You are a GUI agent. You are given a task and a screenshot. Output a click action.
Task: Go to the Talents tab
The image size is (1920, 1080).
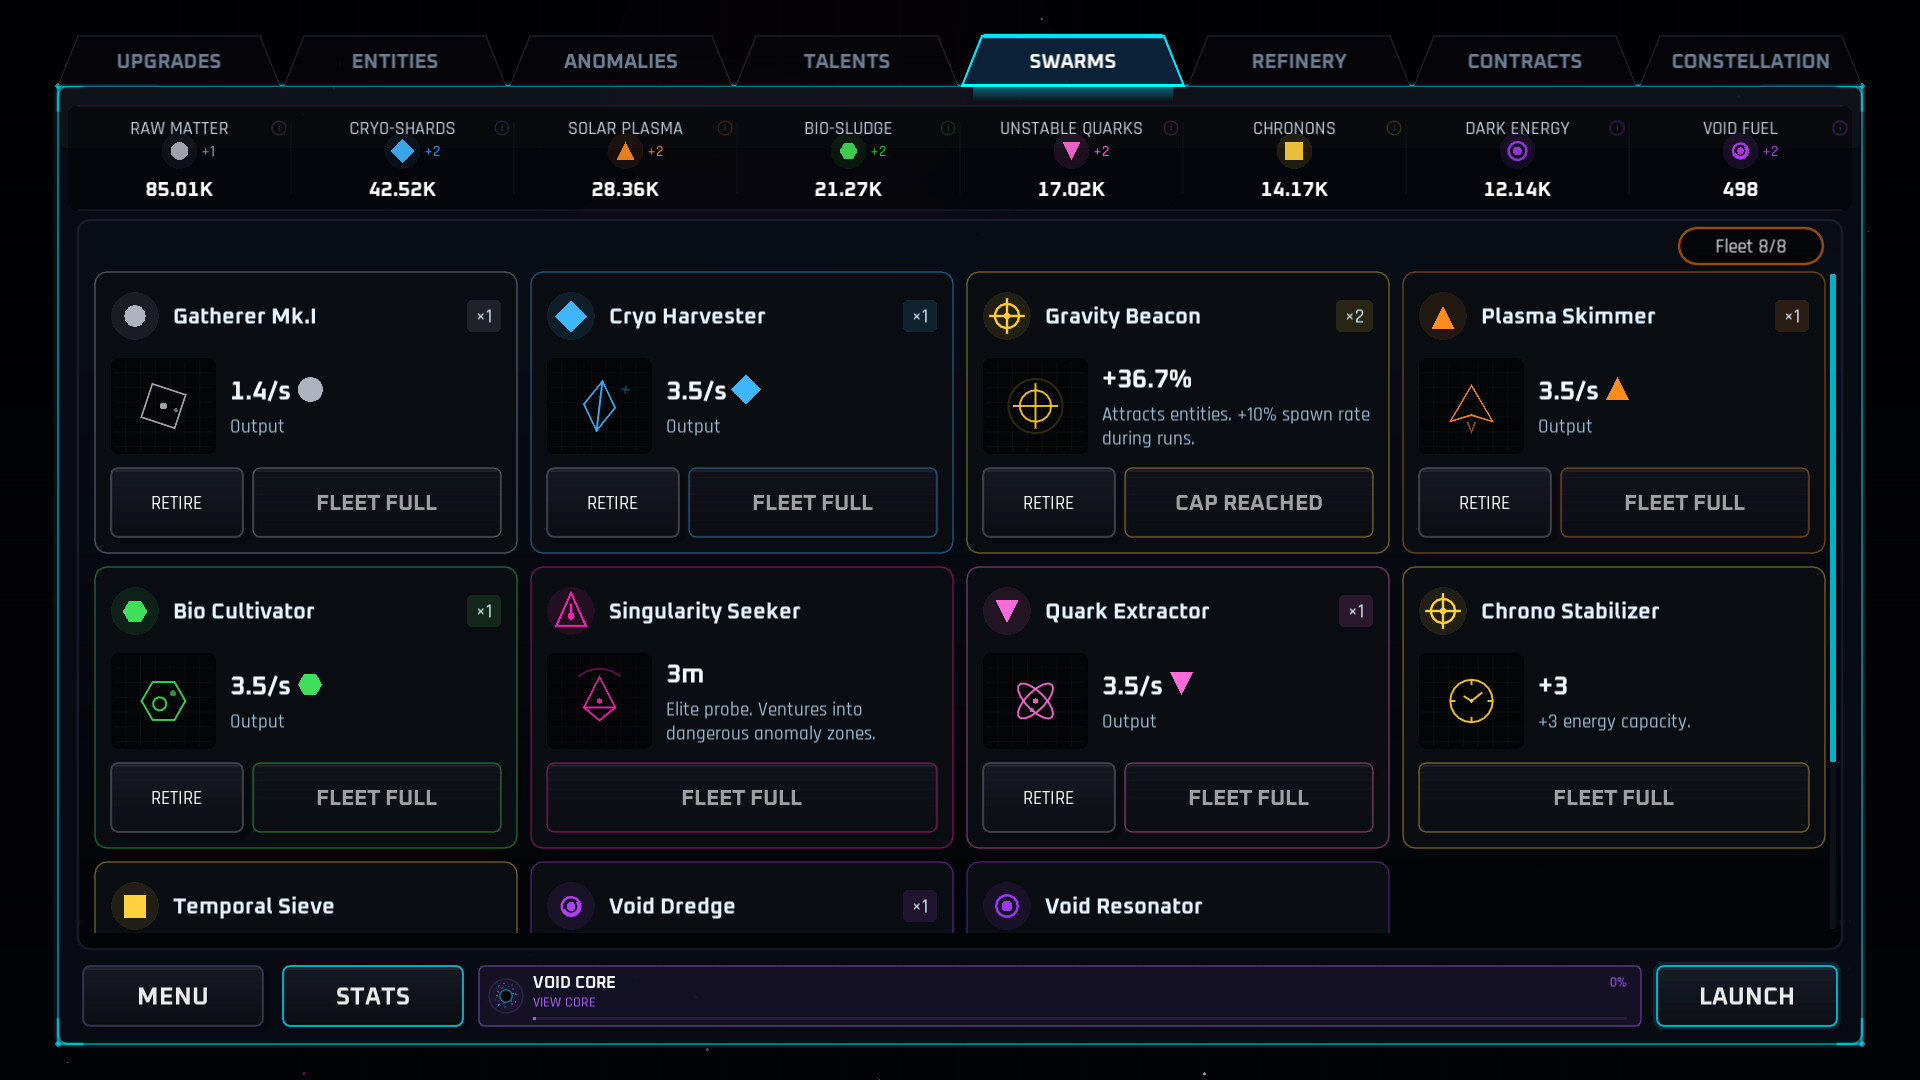[x=847, y=61]
